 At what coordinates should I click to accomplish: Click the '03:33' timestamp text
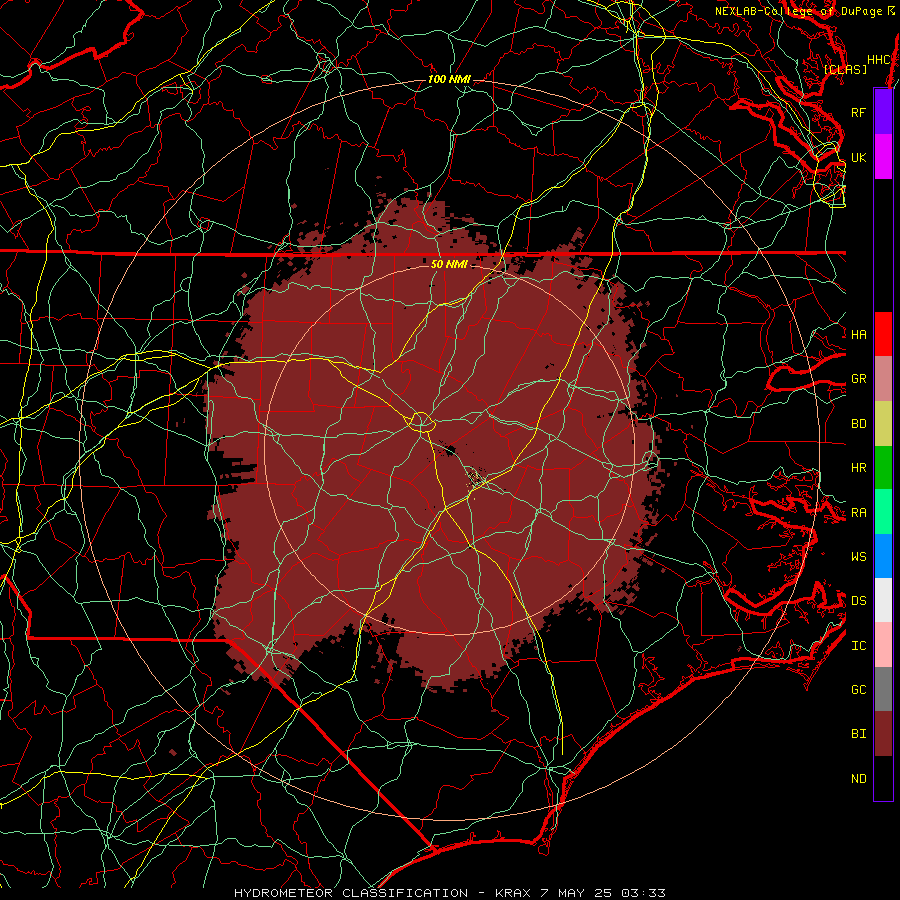pos(643,893)
